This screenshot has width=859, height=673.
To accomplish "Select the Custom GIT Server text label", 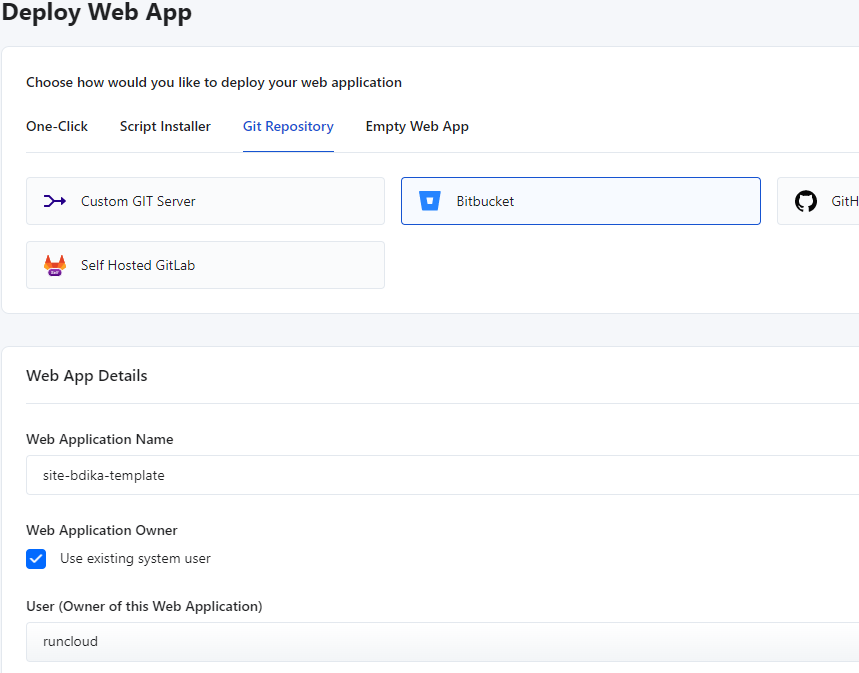I will tap(138, 201).
